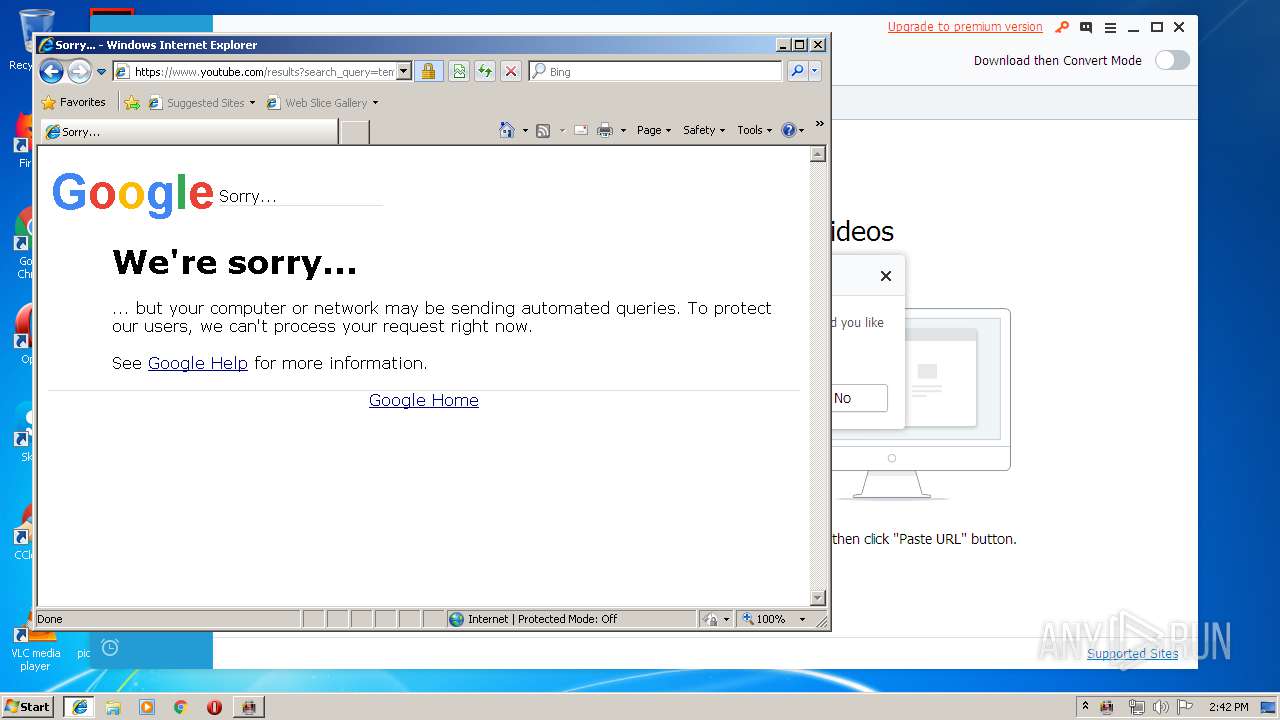
Task: Expand the address bar URL dropdown
Action: point(404,71)
